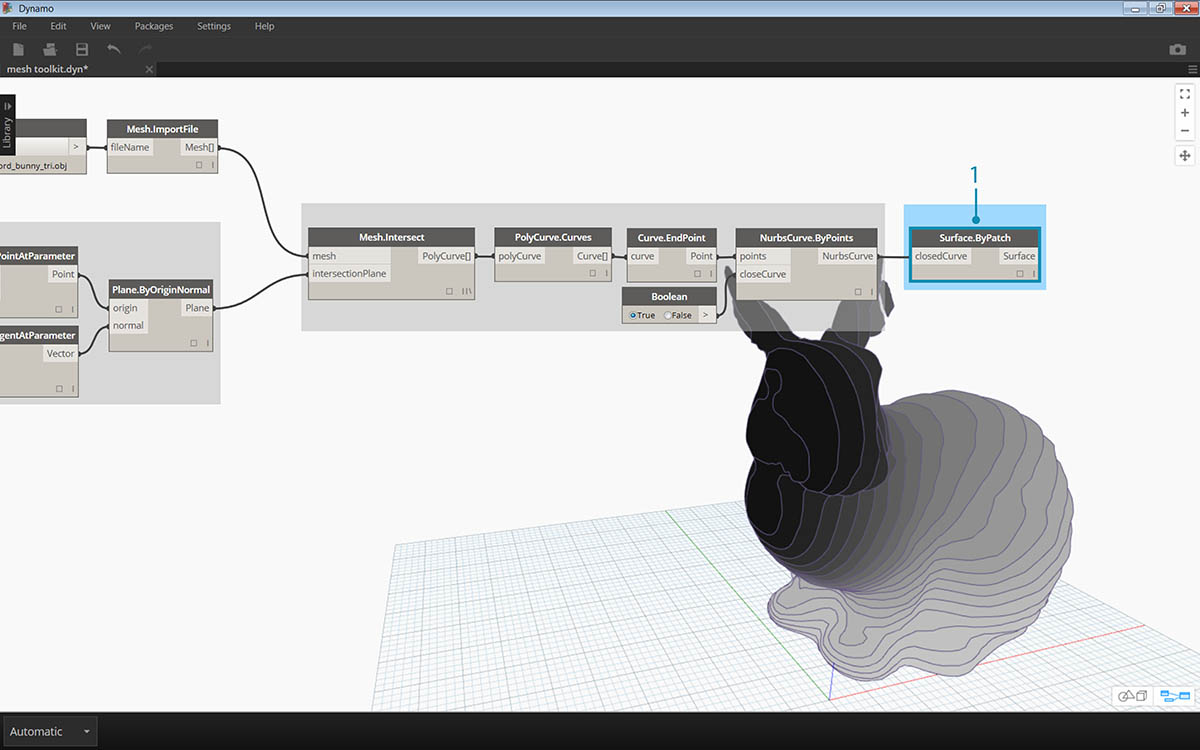
Task: Click the Zoom to Fit icon
Action: pyautogui.click(x=1185, y=94)
